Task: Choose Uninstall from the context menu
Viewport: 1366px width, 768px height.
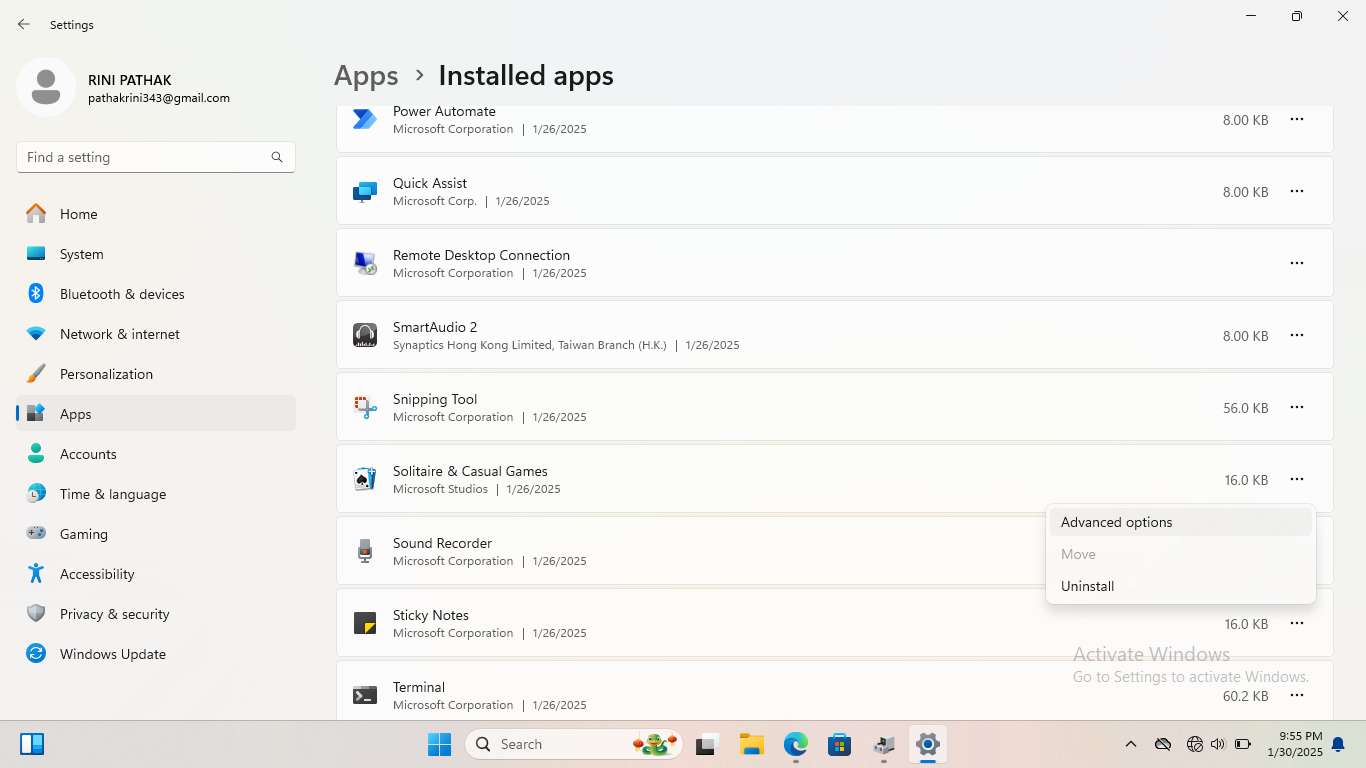Action: 1087,586
